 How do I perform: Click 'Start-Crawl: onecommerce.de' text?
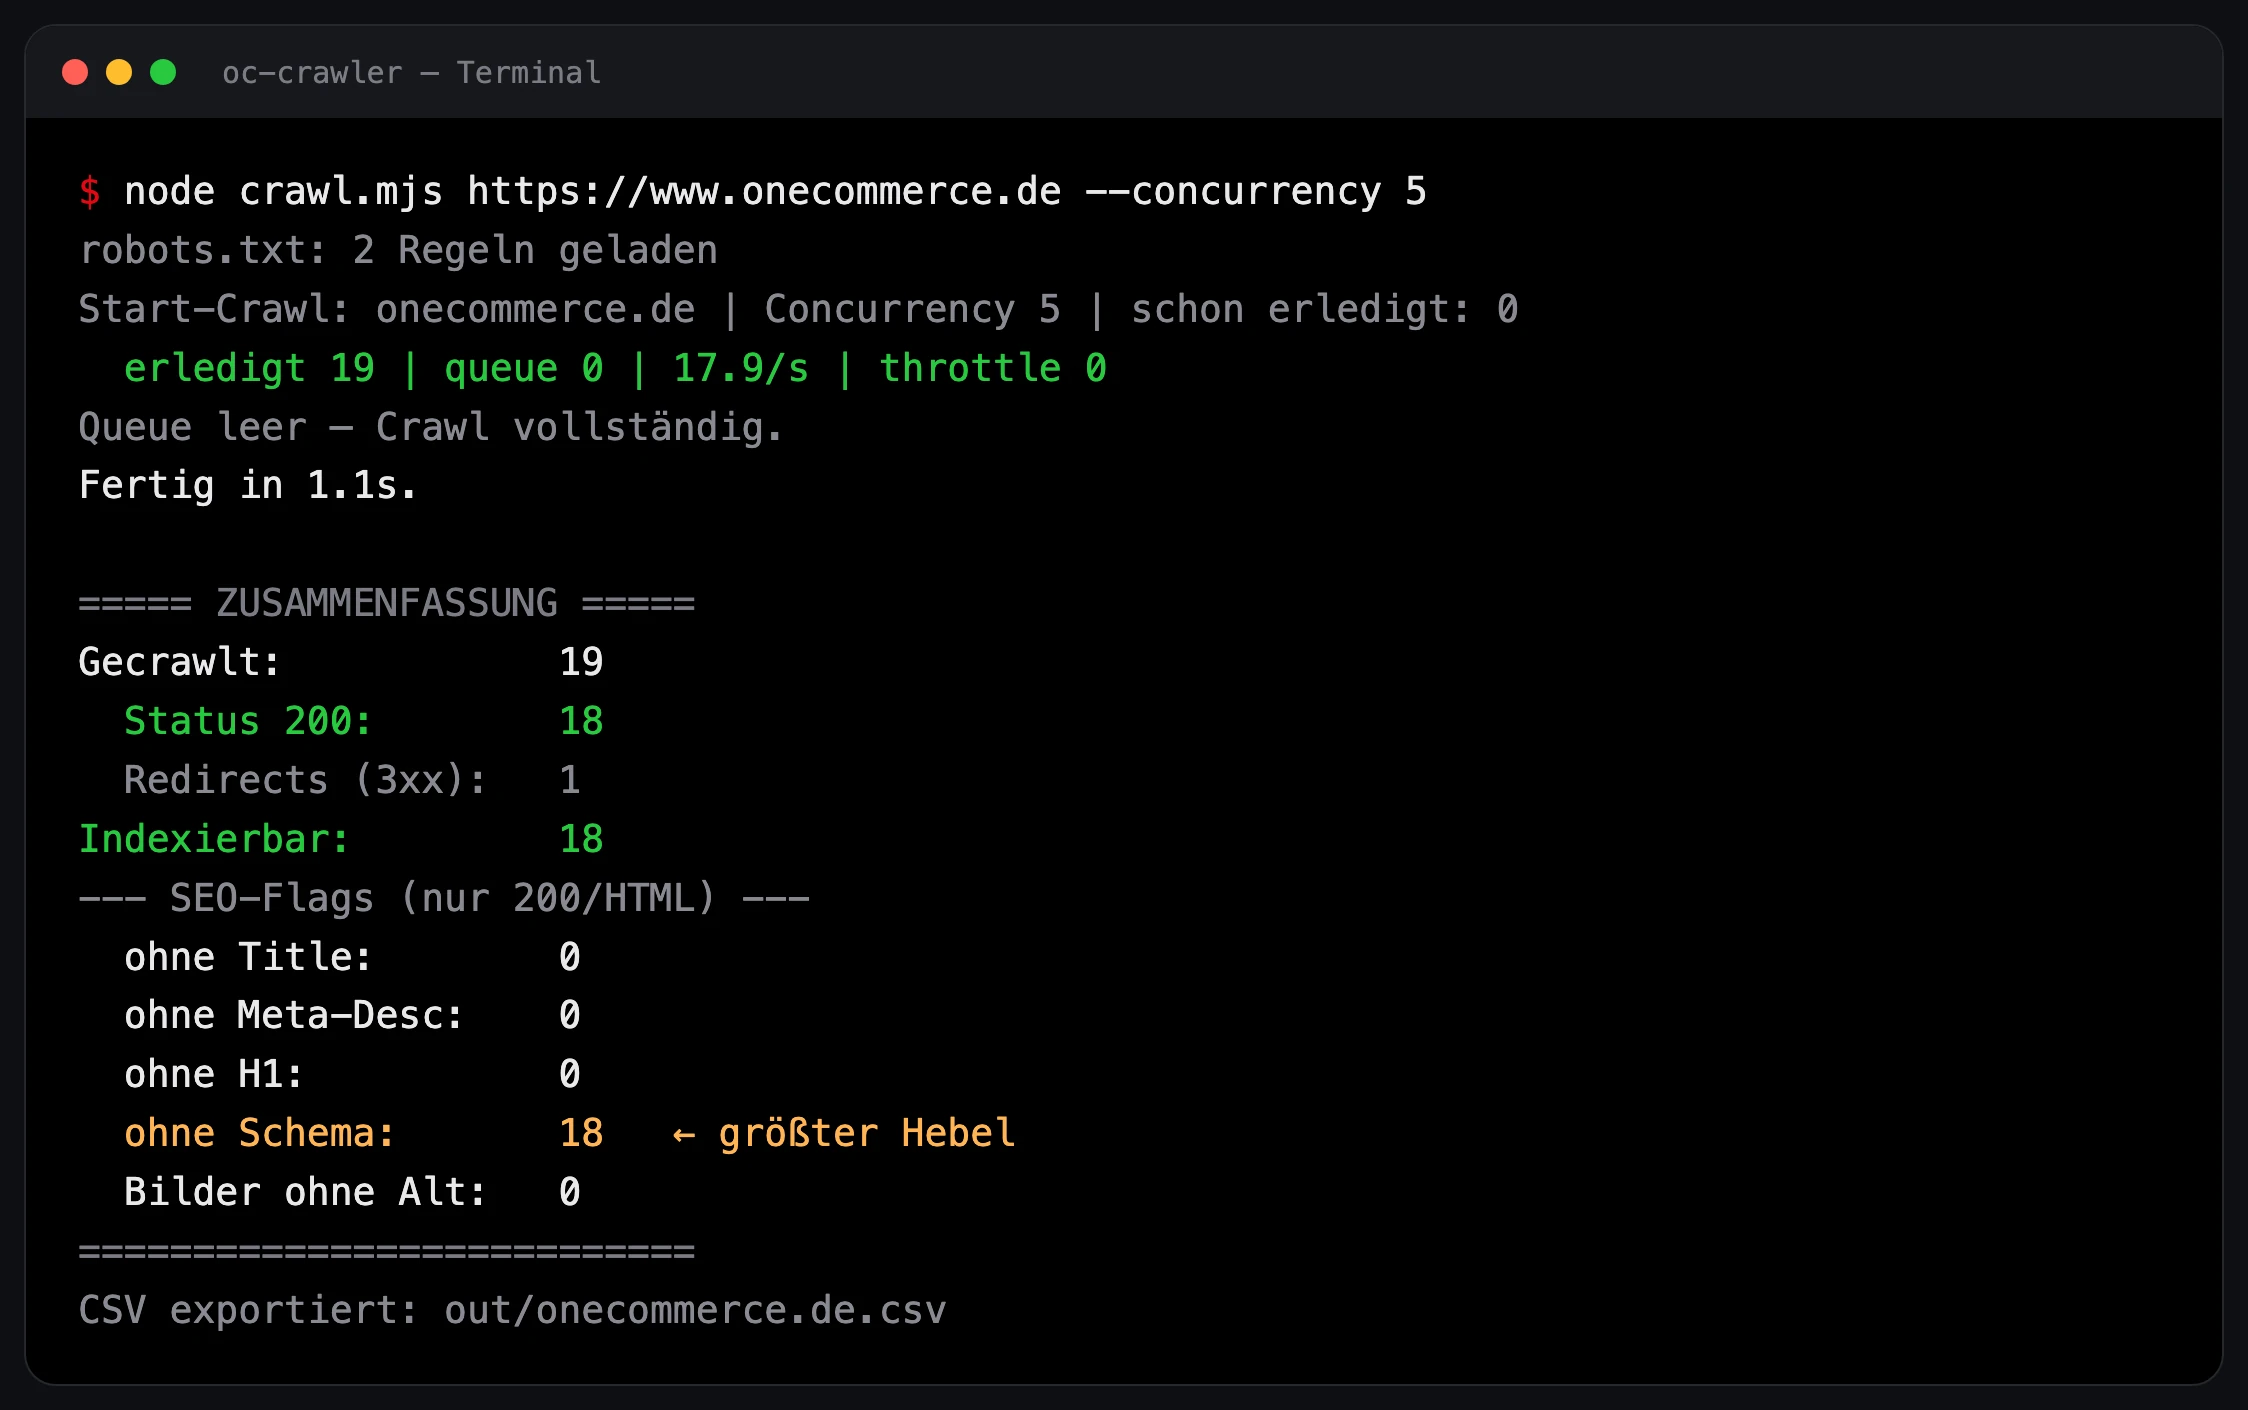pos(387,309)
